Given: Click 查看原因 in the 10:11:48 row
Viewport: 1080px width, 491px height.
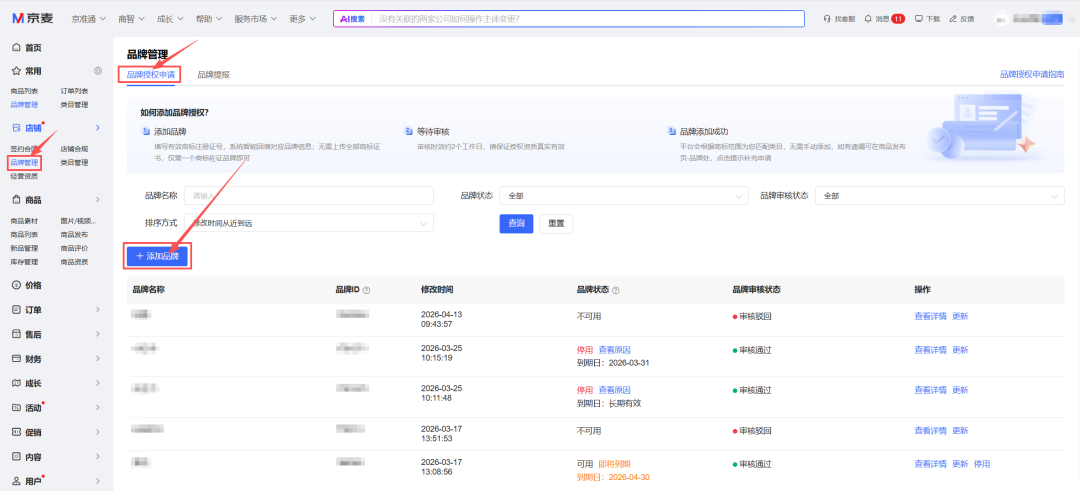Looking at the screenshot, I should click(x=614, y=390).
